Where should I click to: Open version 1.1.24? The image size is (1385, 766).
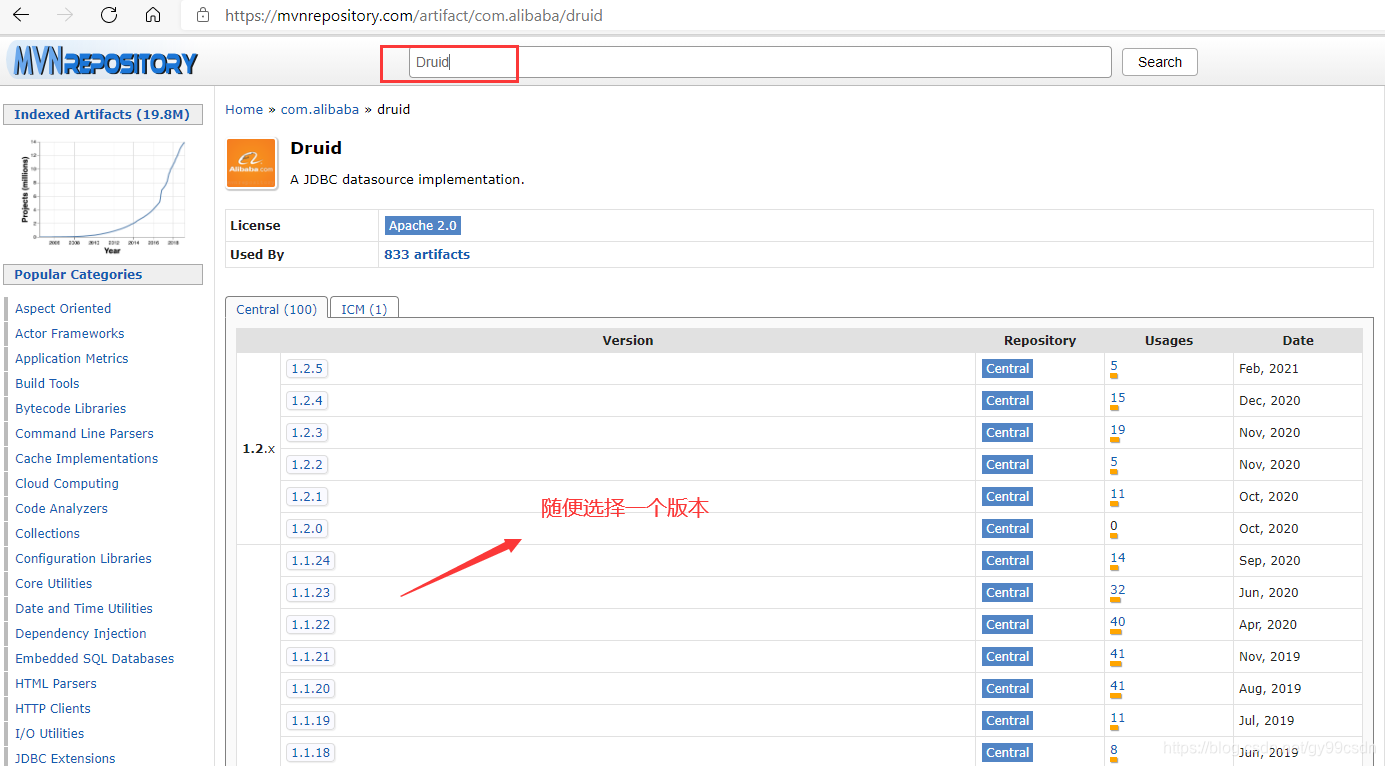tap(311, 561)
